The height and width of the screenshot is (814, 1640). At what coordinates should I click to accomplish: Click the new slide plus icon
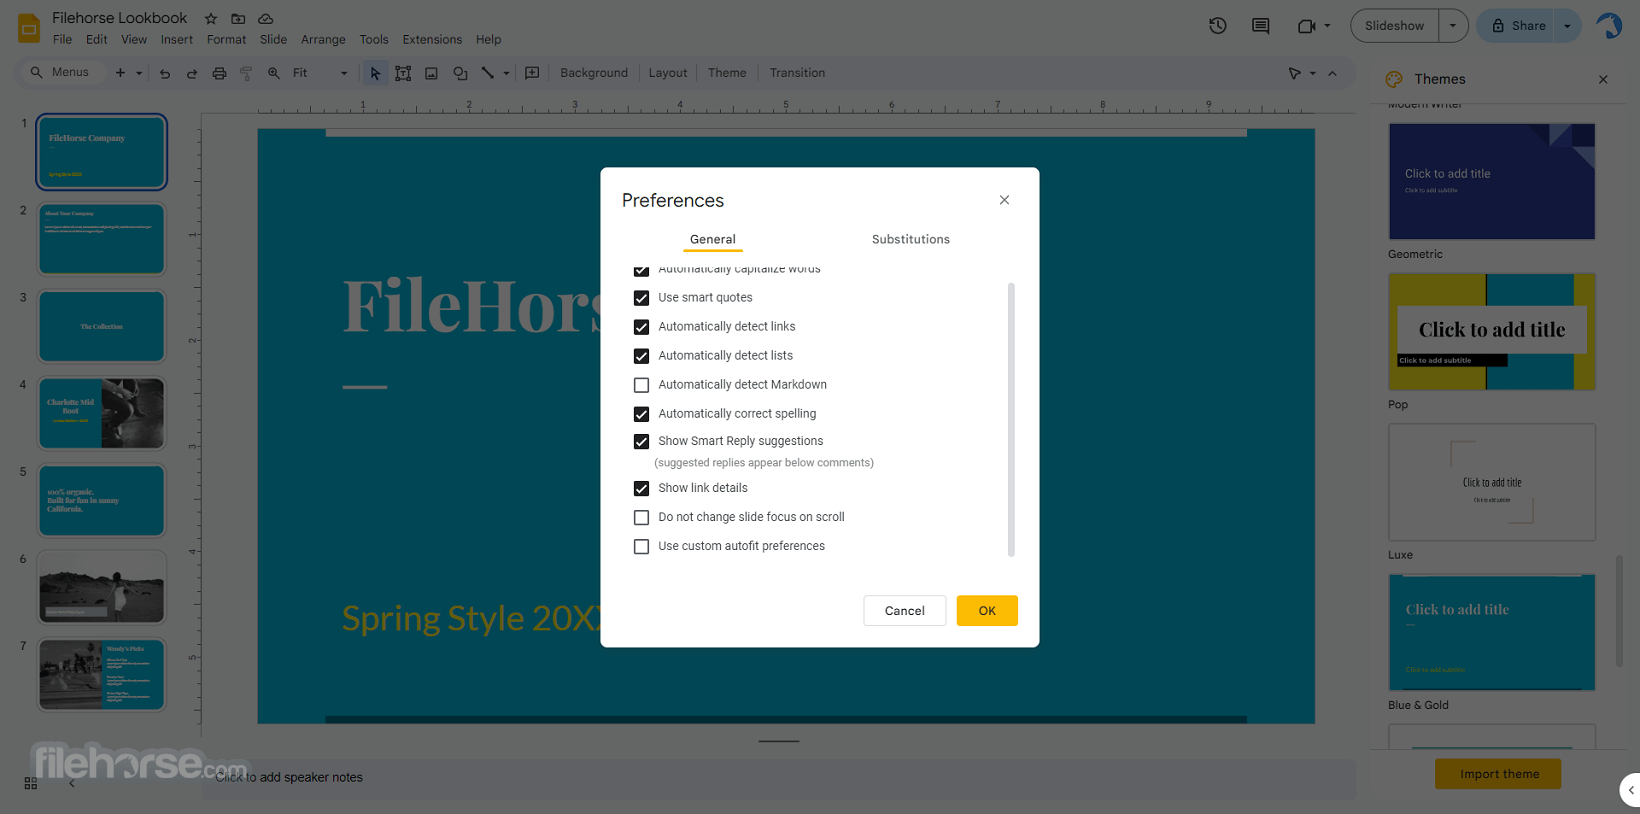pyautogui.click(x=120, y=73)
